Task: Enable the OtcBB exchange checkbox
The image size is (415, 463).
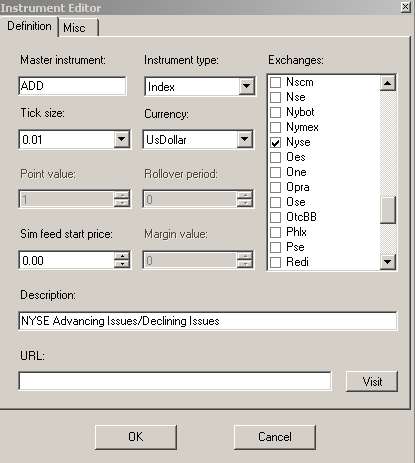Action: click(275, 217)
